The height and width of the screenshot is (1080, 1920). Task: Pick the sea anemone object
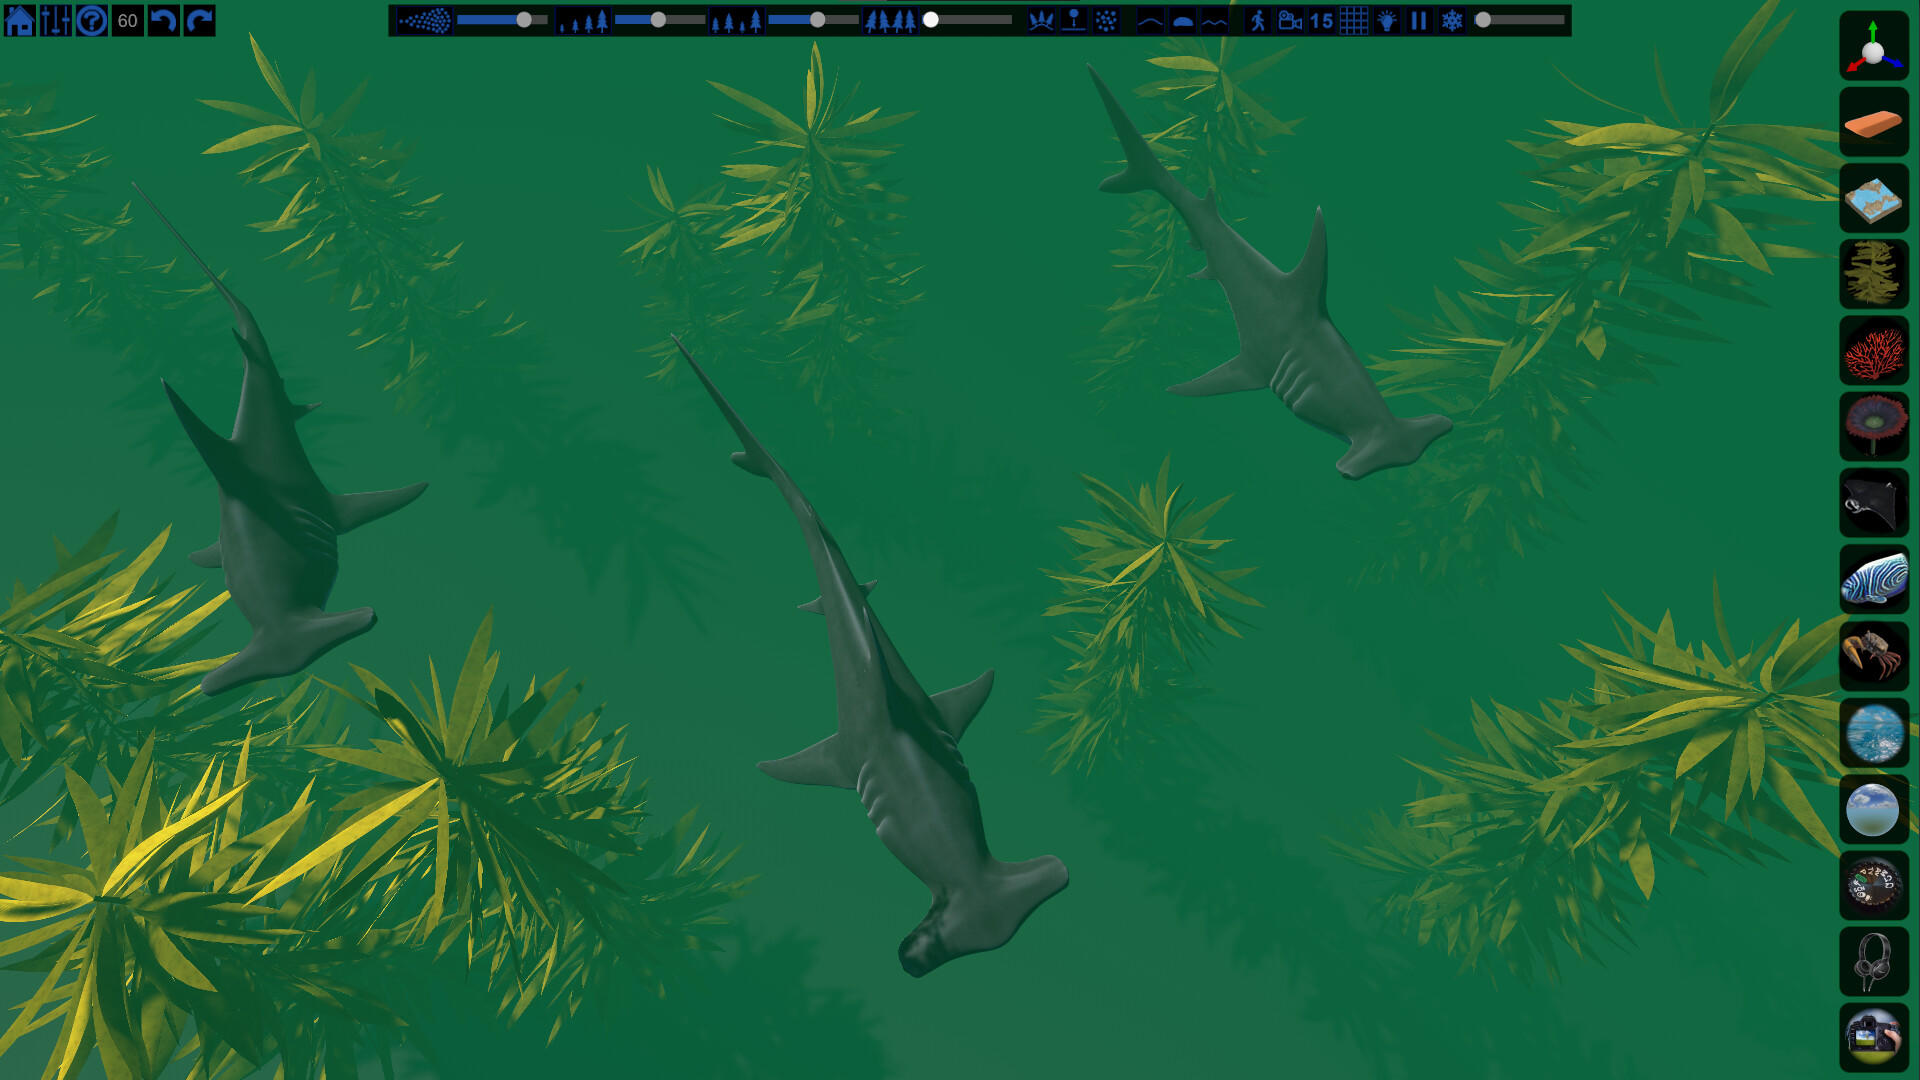[x=1874, y=426]
